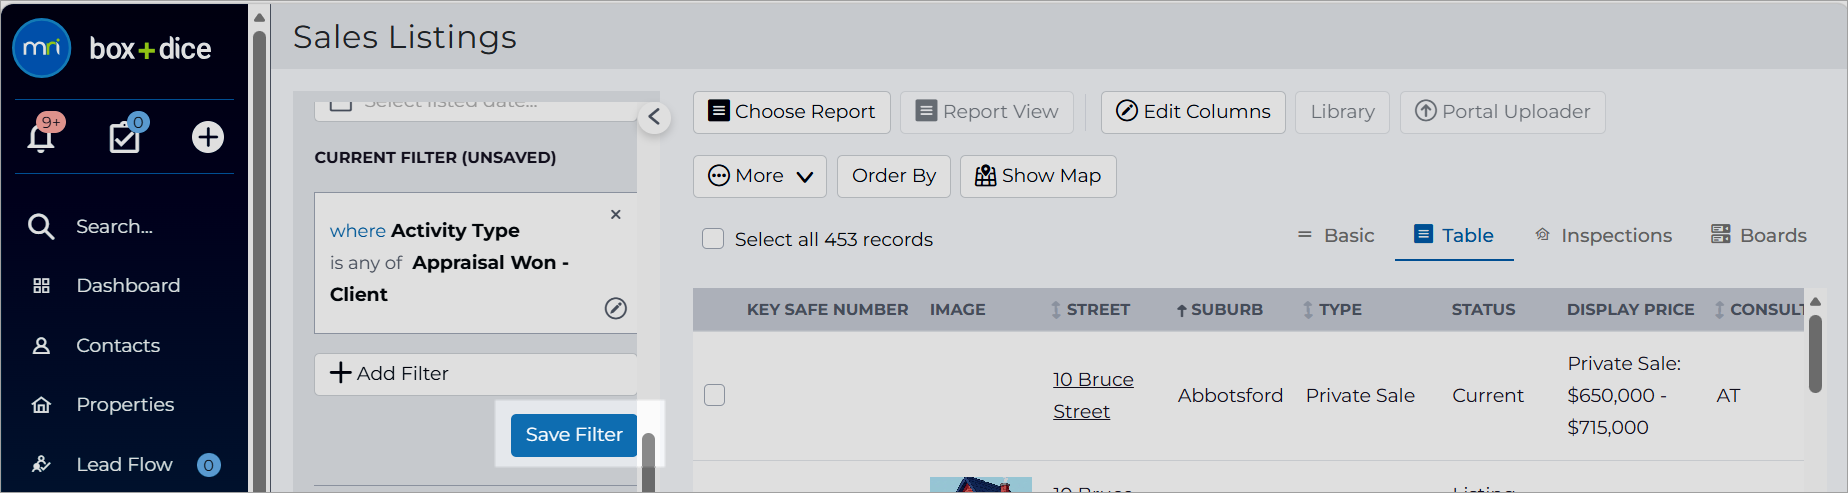Tick Select all 453 records checkbox
The image size is (1848, 493).
pos(713,238)
